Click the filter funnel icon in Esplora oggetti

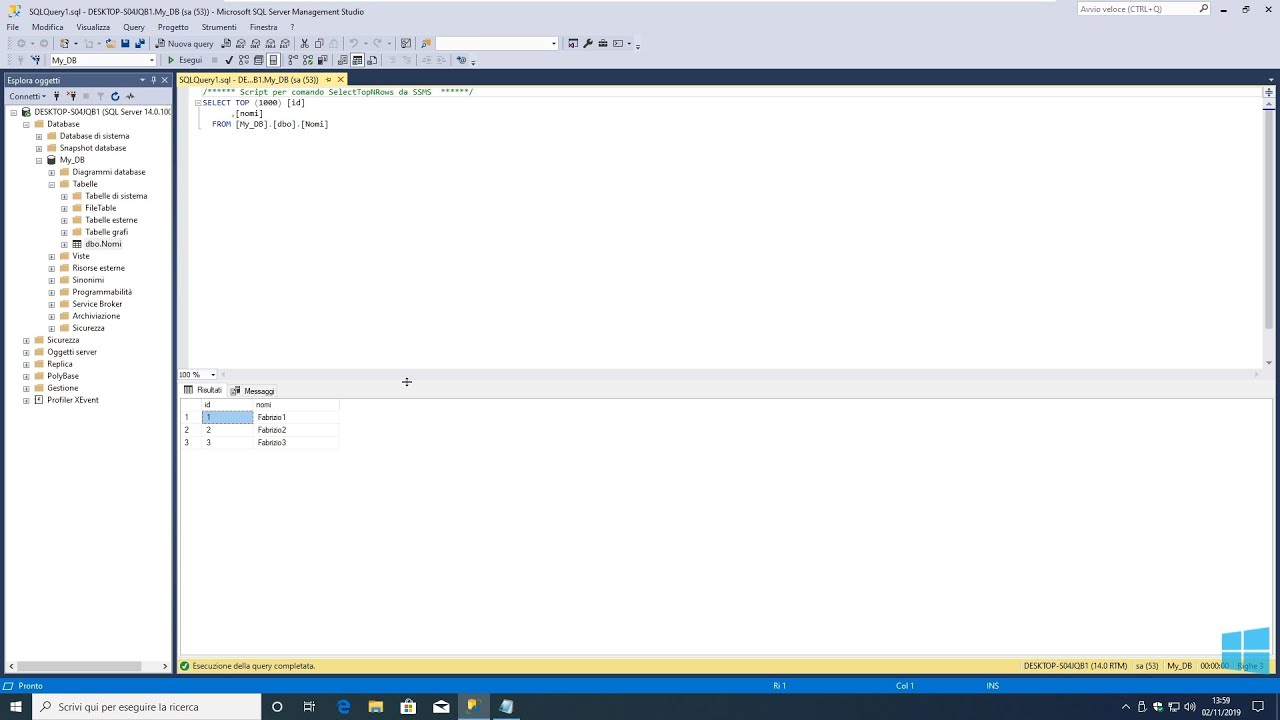pos(100,96)
